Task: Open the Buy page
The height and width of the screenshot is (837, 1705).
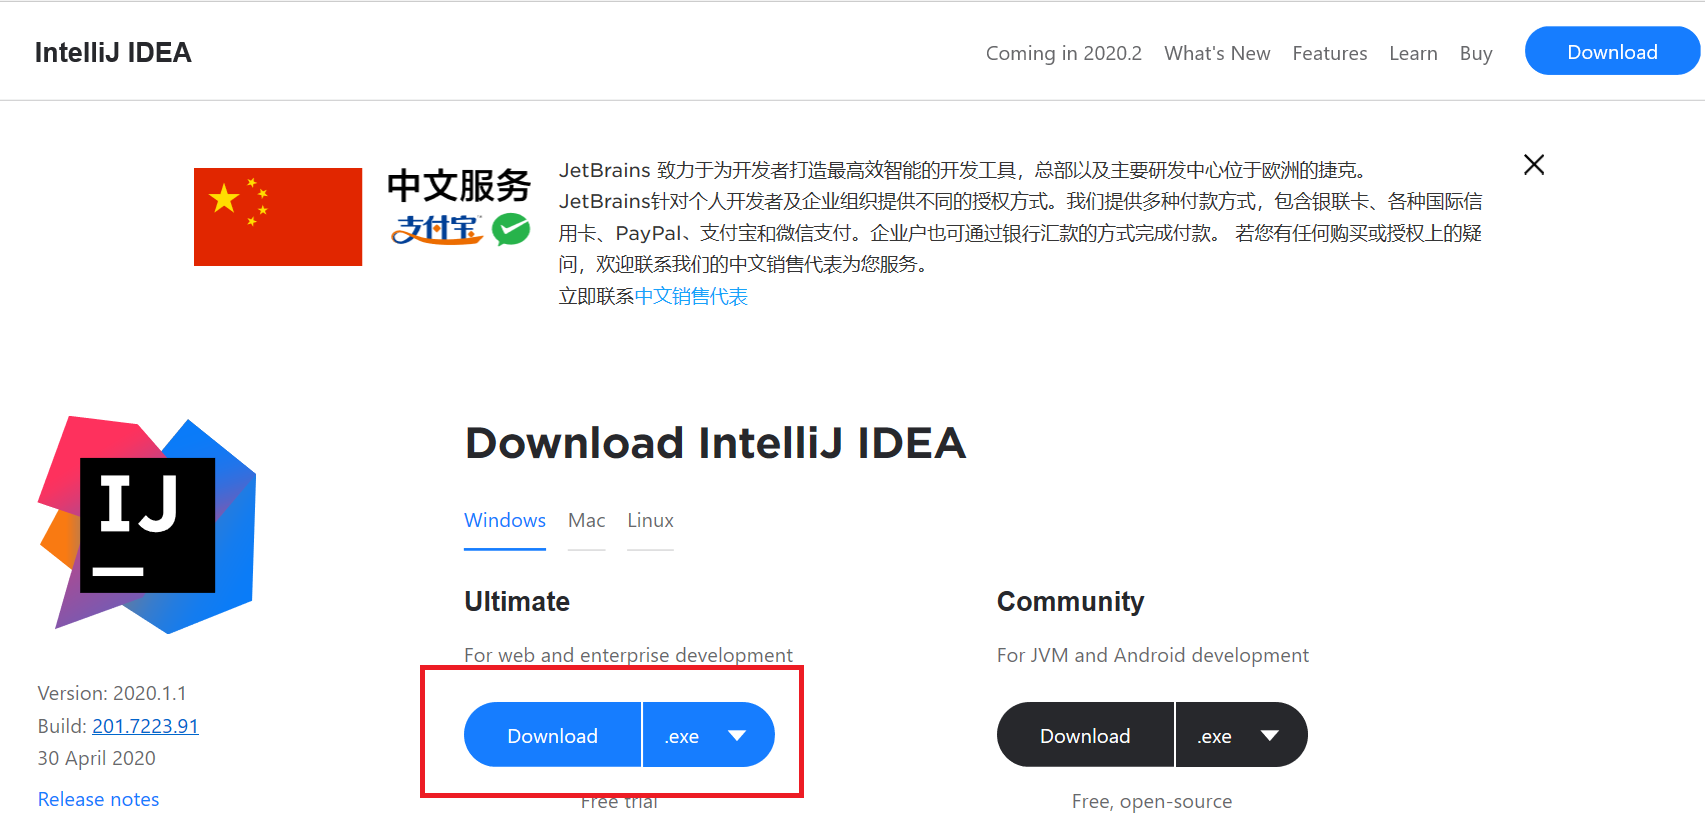Action: click(x=1476, y=53)
